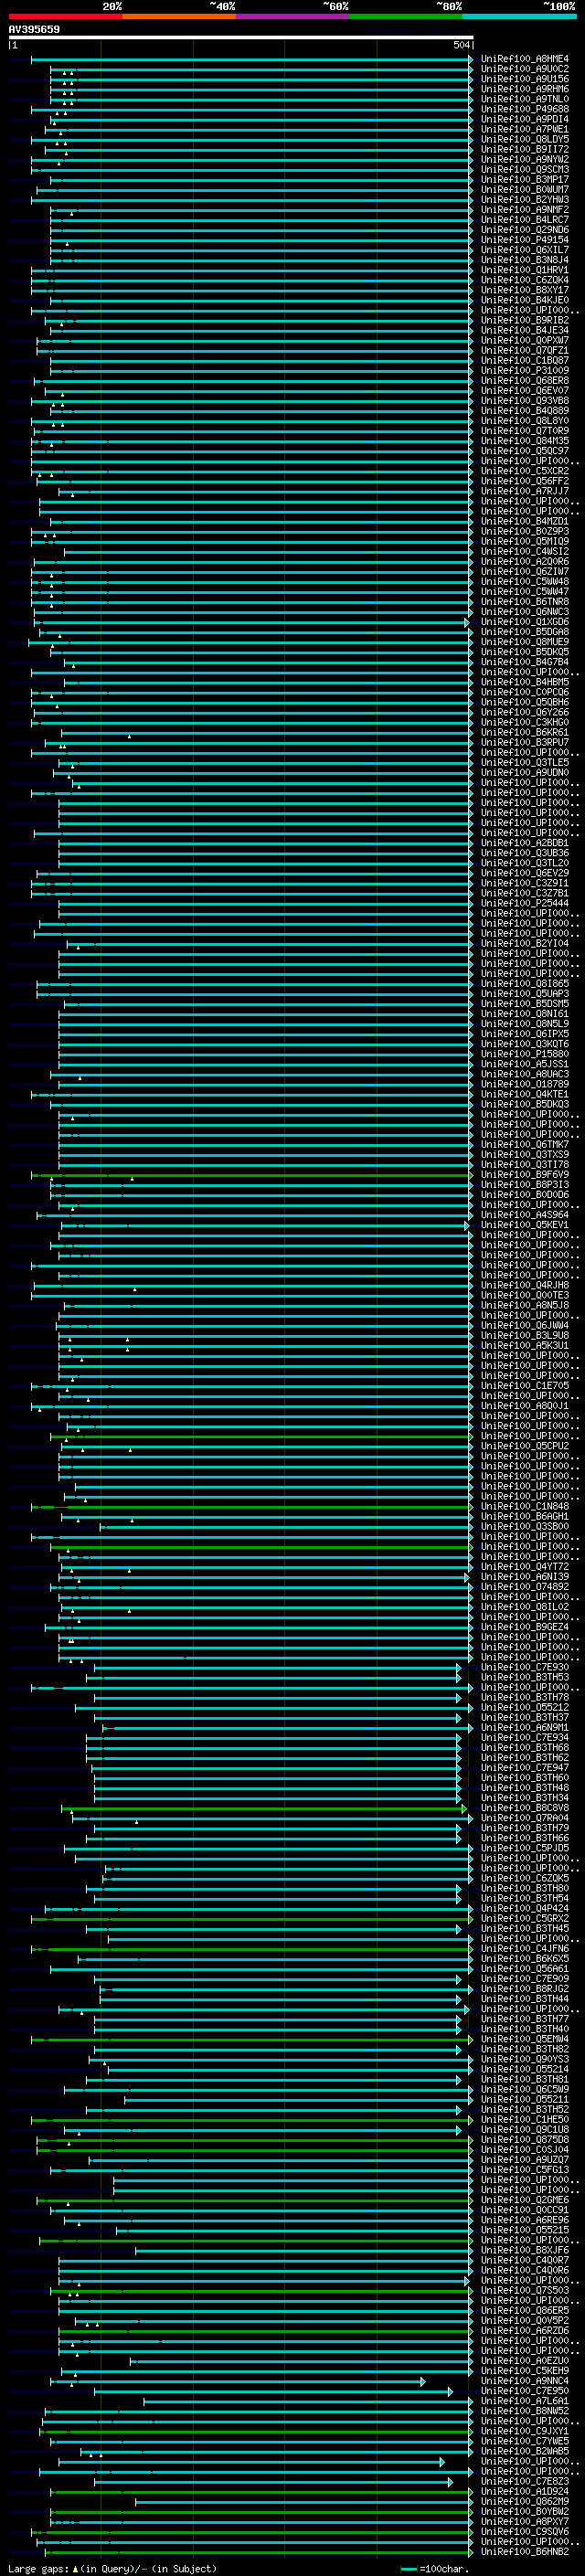The height and width of the screenshot is (2576, 585).
Task: Open hit UniRef100_Q8LDY5
Action: 525,139
